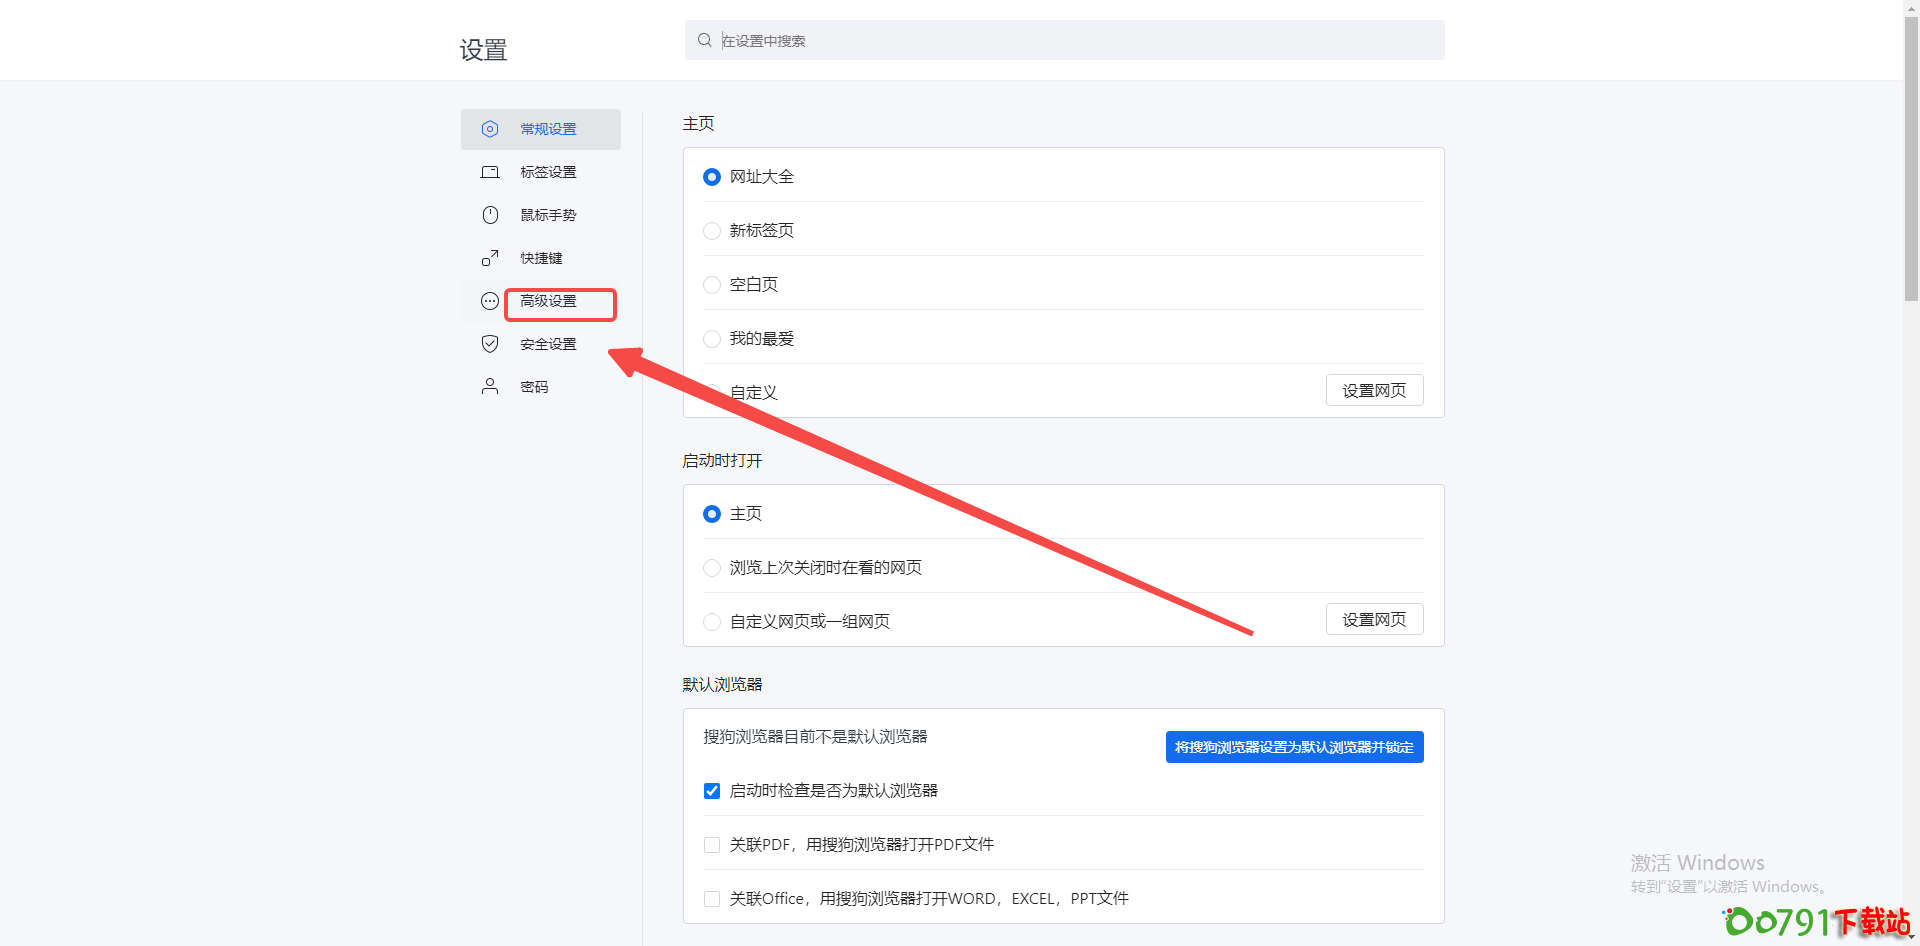Select 新标签页 as homepage
The width and height of the screenshot is (1920, 946).
click(x=712, y=231)
